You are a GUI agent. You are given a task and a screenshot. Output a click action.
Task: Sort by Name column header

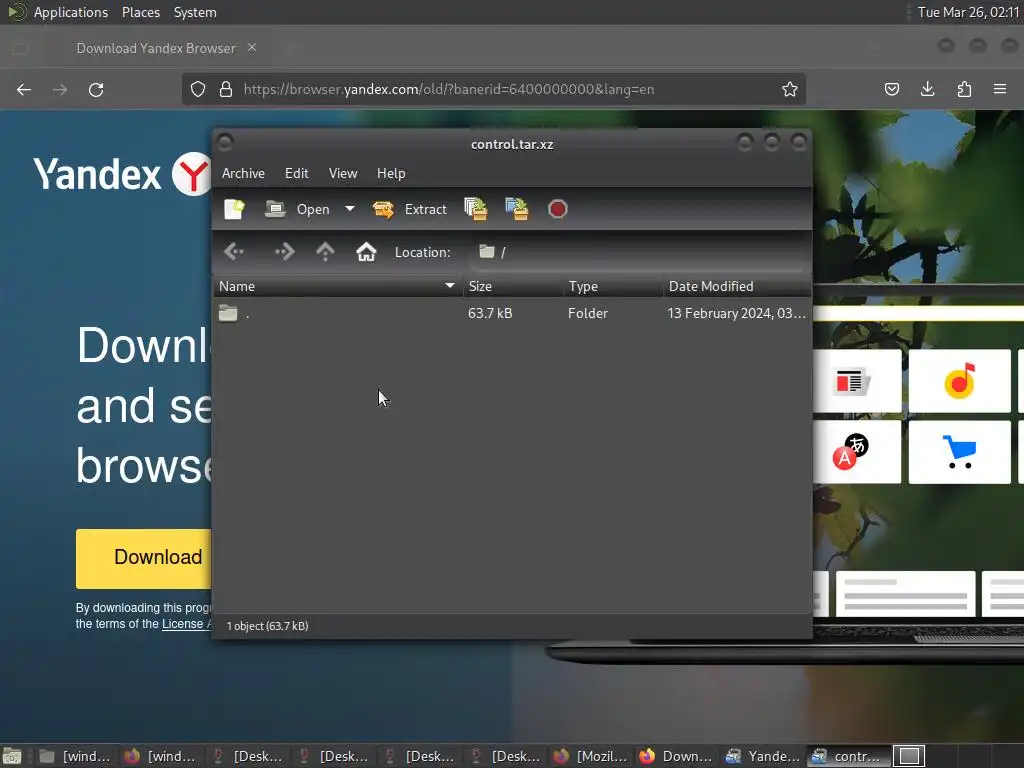[338, 286]
